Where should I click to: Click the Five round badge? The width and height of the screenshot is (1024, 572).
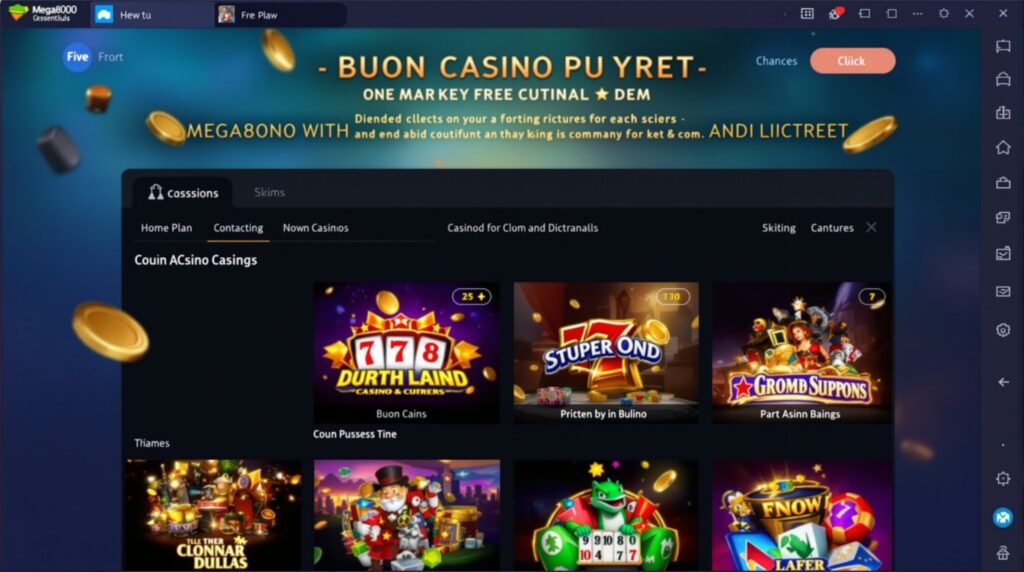[x=77, y=57]
